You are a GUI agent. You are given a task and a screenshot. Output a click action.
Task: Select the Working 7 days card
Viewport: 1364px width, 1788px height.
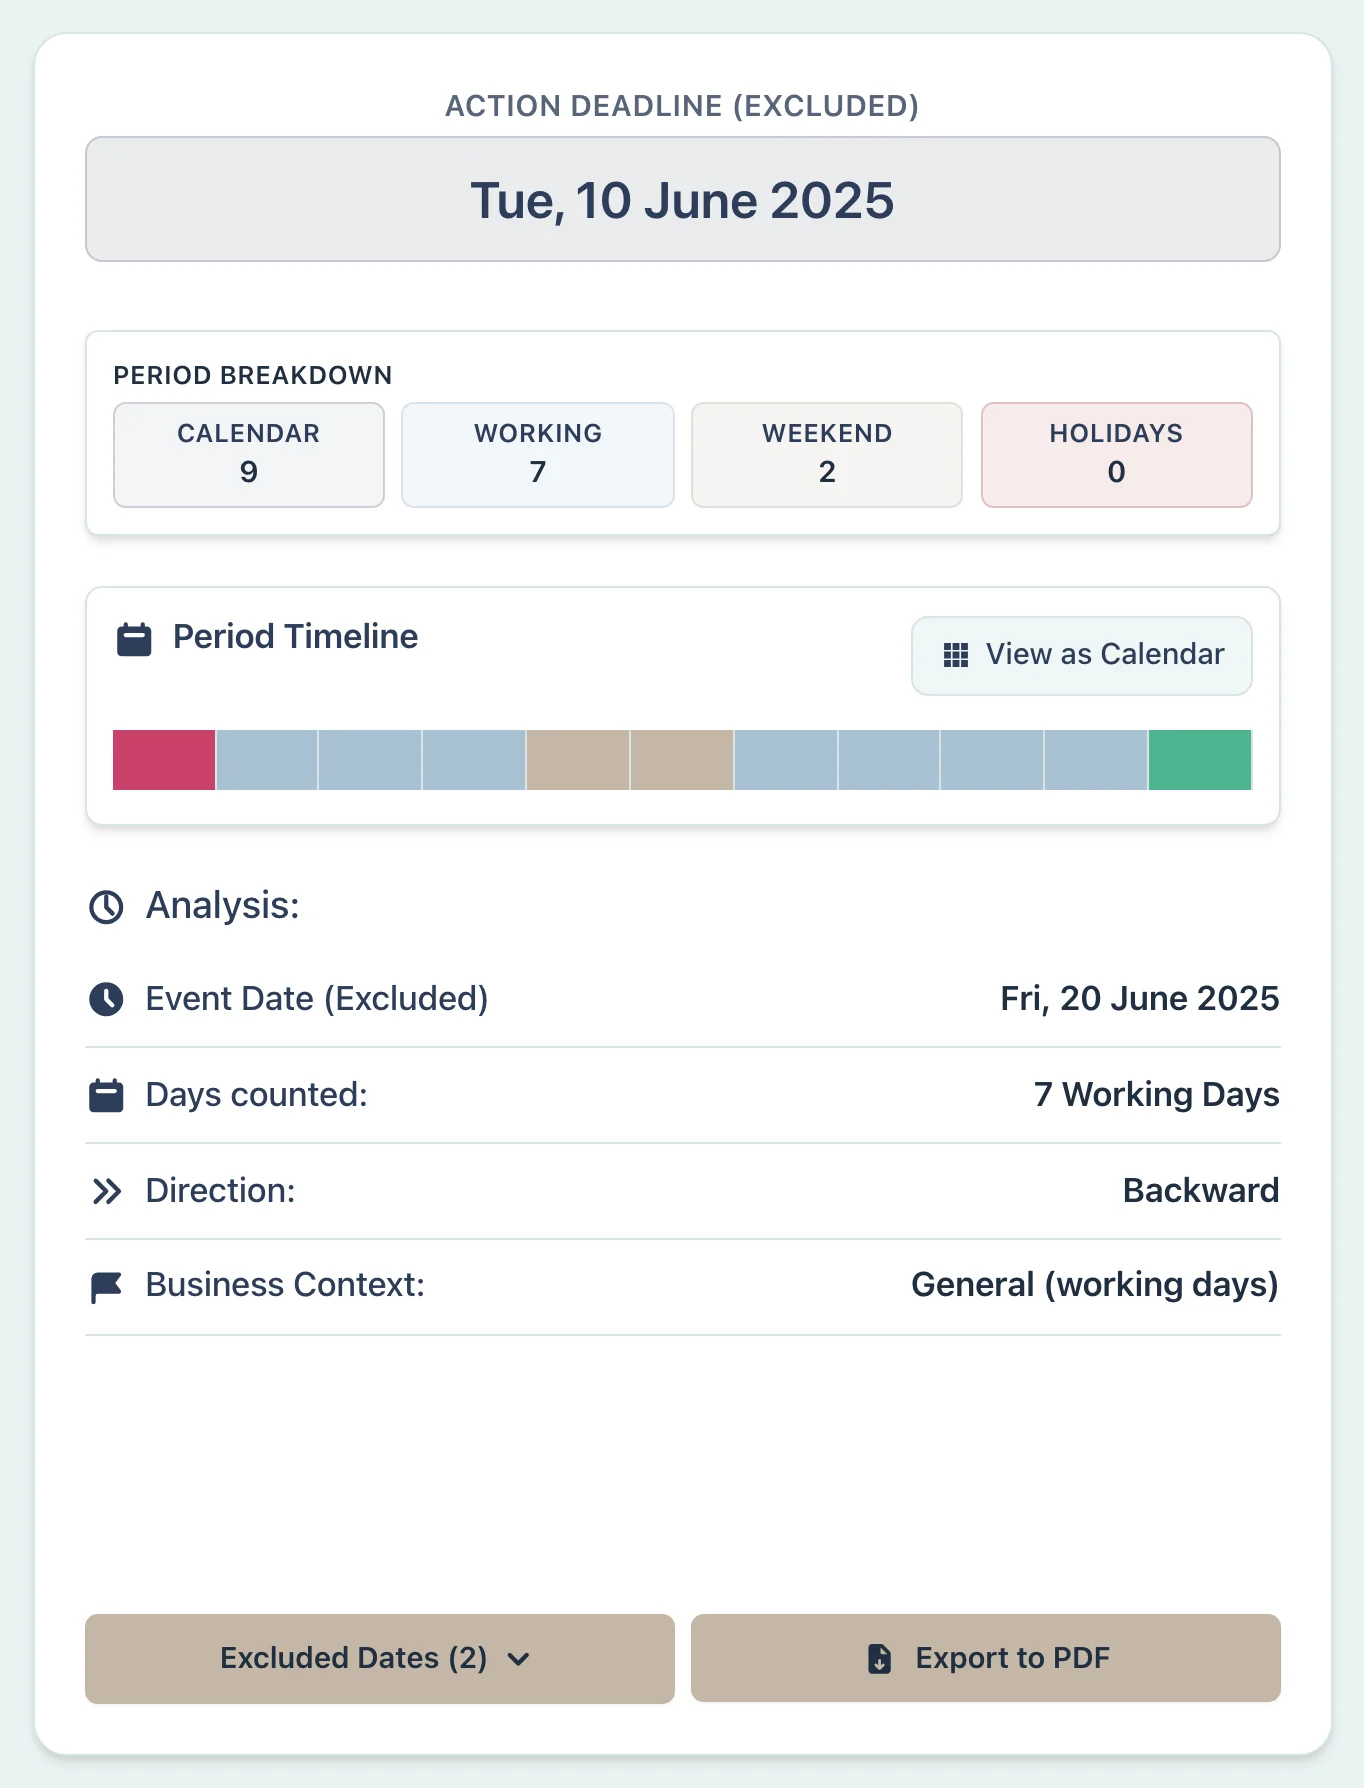[x=538, y=455]
